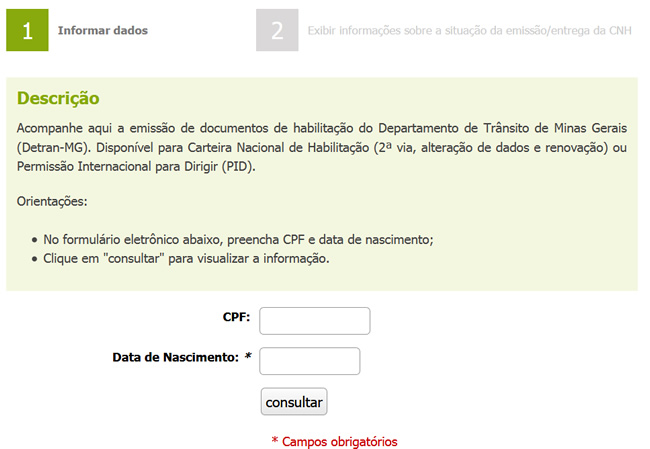This screenshot has height=449, width=650.
Task: Click the asterisk beside Data de Nascimento
Action: (x=248, y=357)
